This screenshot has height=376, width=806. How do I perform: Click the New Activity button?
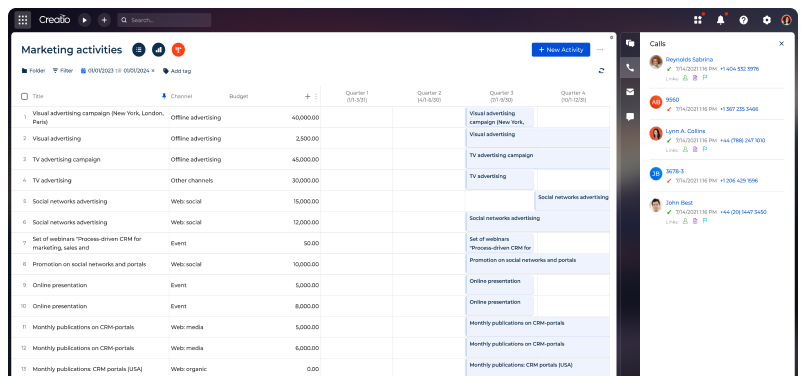coord(561,50)
